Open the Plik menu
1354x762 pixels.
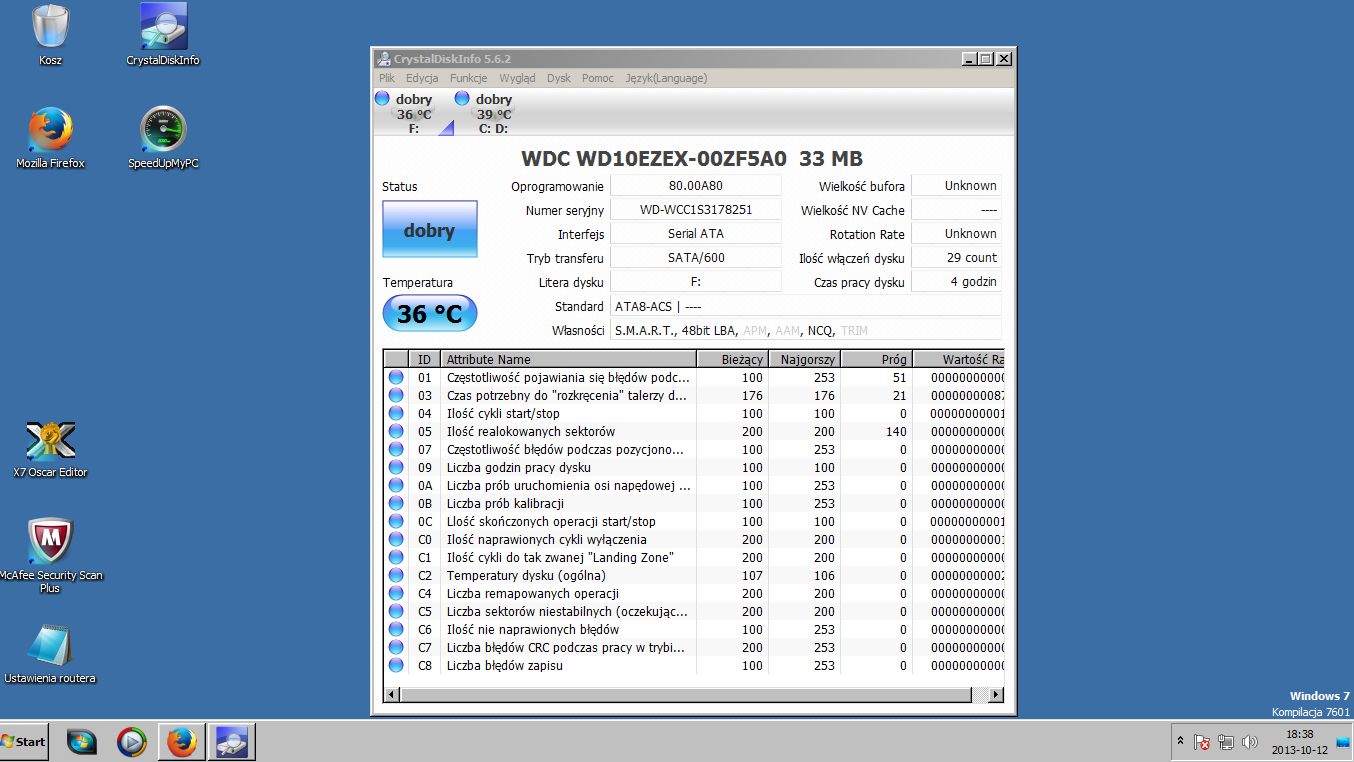(x=387, y=78)
